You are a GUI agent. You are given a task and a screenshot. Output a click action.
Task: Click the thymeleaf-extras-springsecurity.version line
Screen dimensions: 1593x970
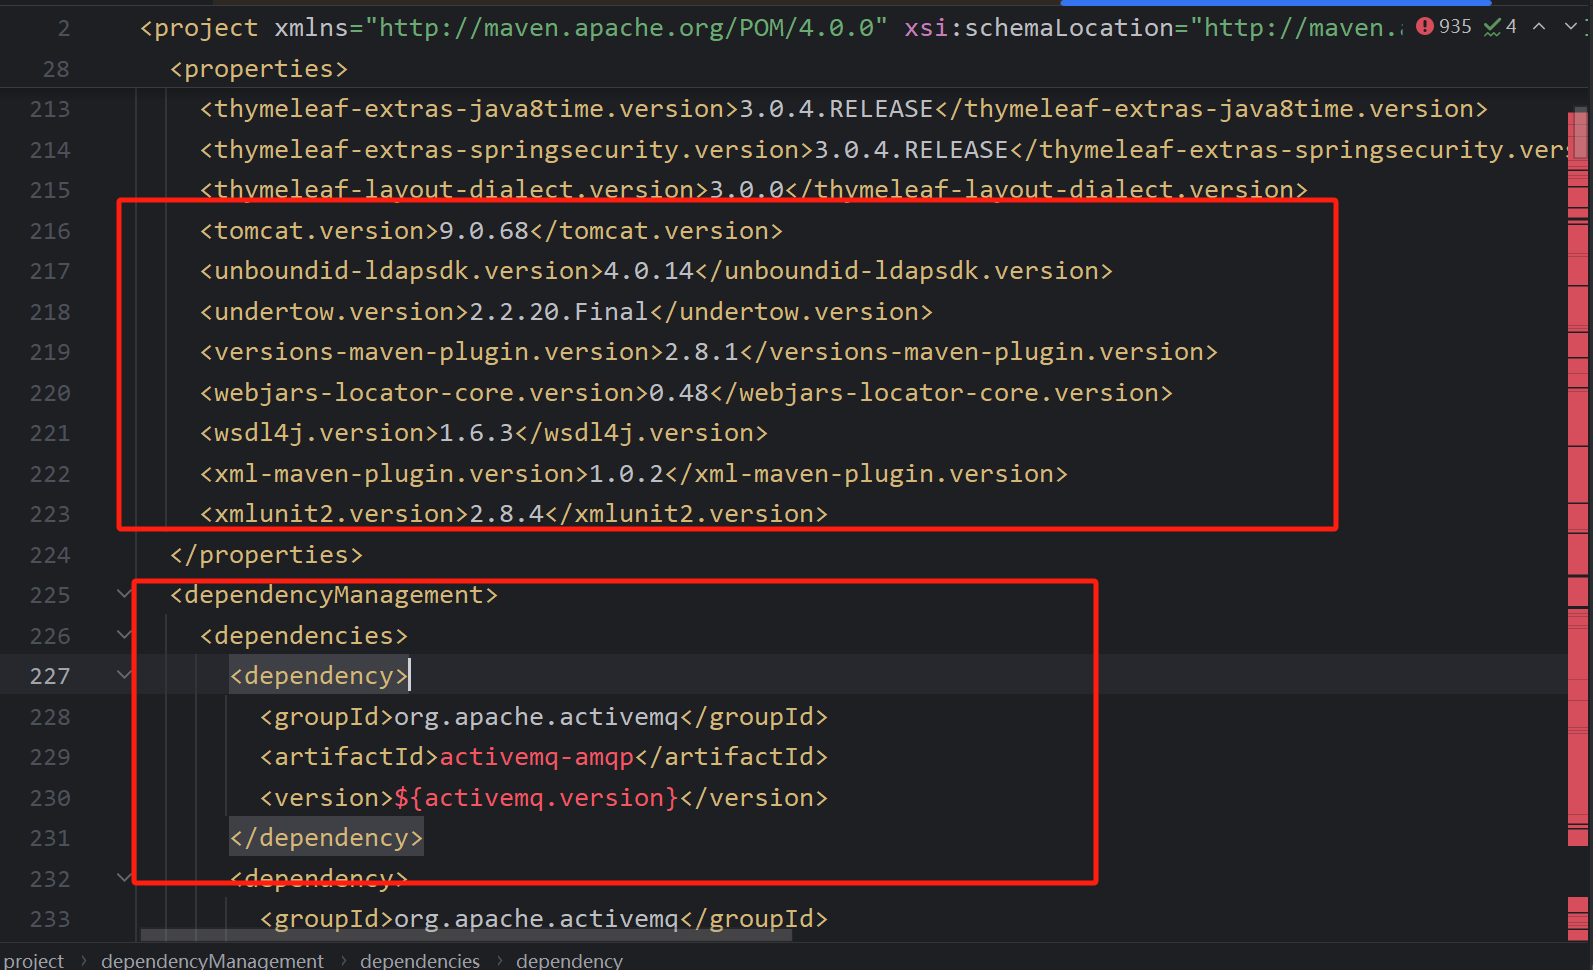pyautogui.click(x=884, y=150)
